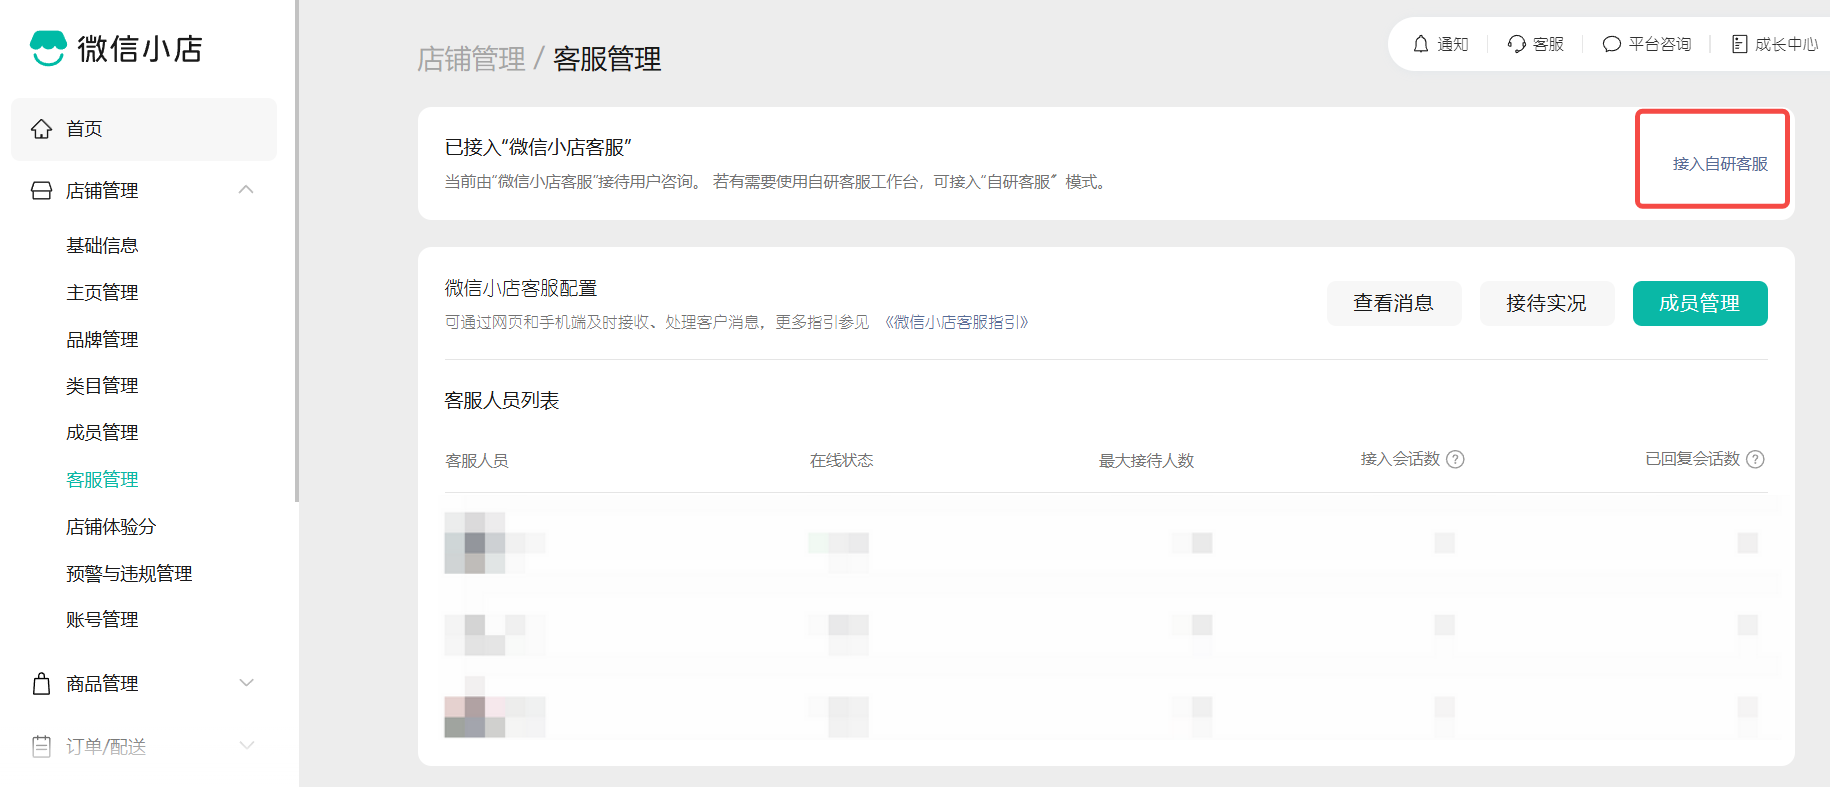The image size is (1830, 787).
Task: Expand the 订单/配送 sidebar section
Action: coord(246,746)
